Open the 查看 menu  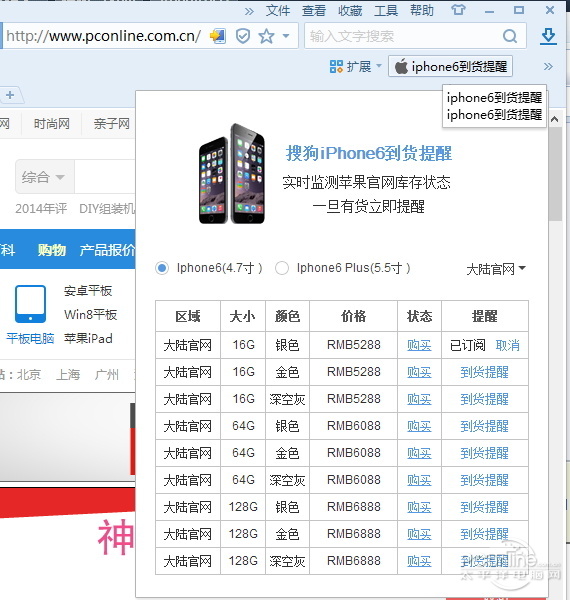click(x=314, y=10)
